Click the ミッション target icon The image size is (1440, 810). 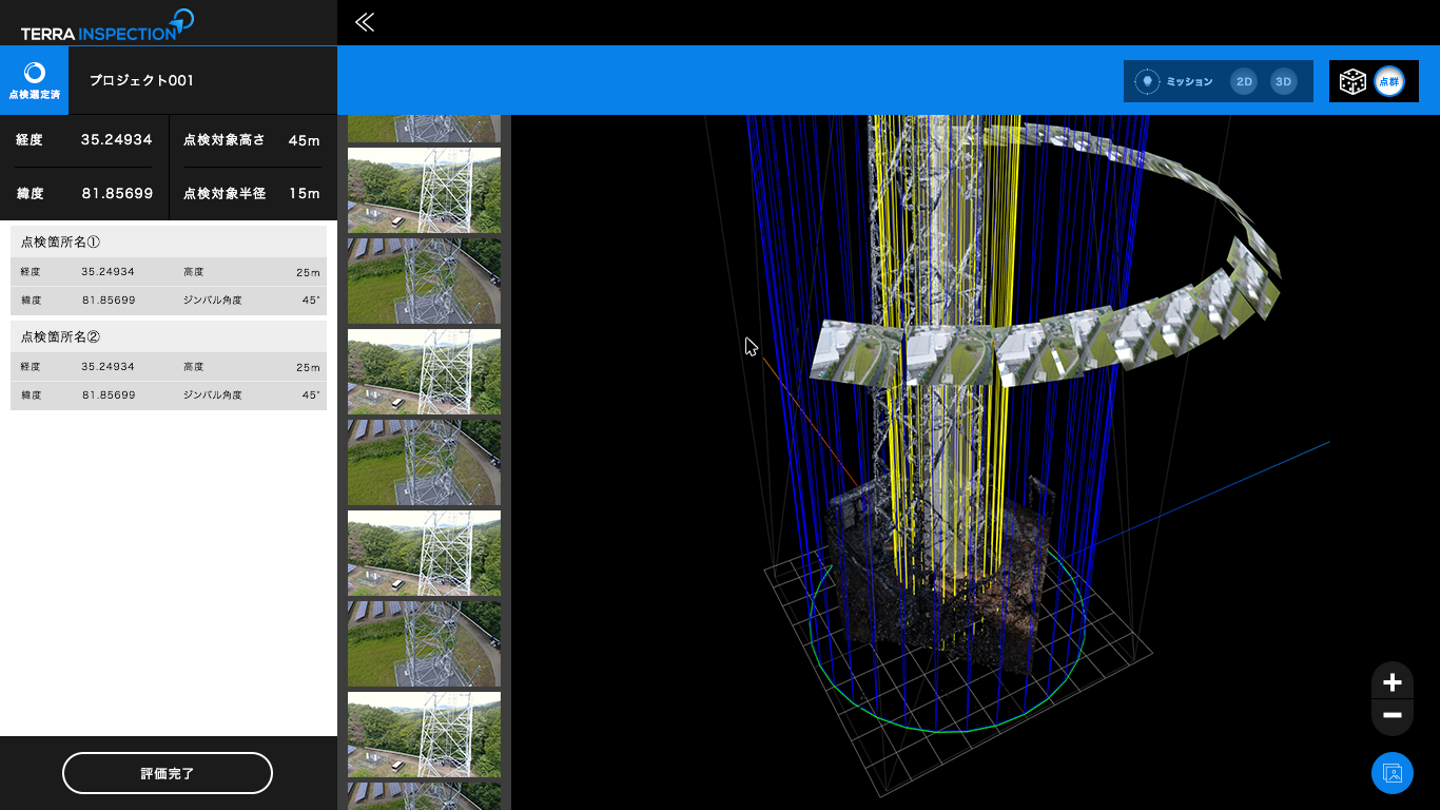click(x=1147, y=81)
